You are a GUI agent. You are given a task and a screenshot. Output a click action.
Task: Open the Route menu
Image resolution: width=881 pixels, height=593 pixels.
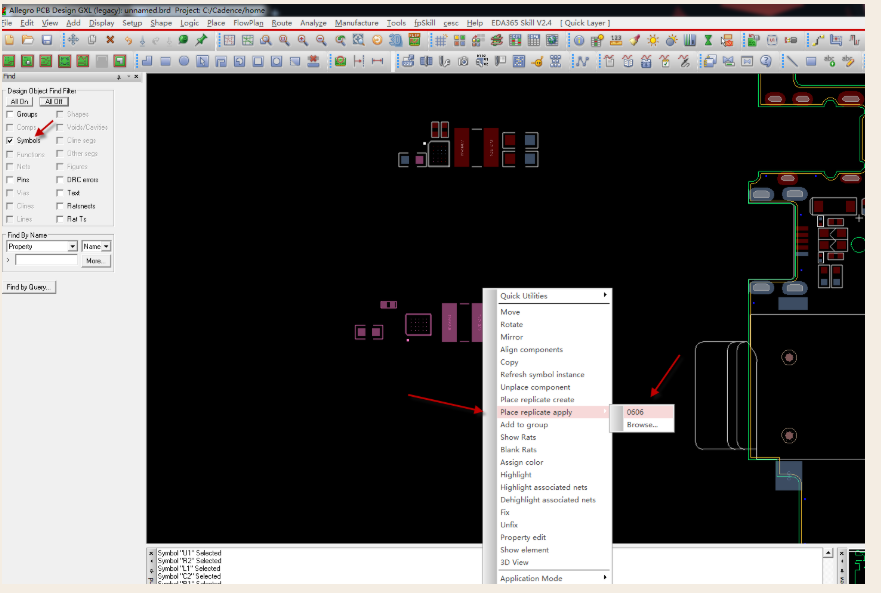click(281, 23)
